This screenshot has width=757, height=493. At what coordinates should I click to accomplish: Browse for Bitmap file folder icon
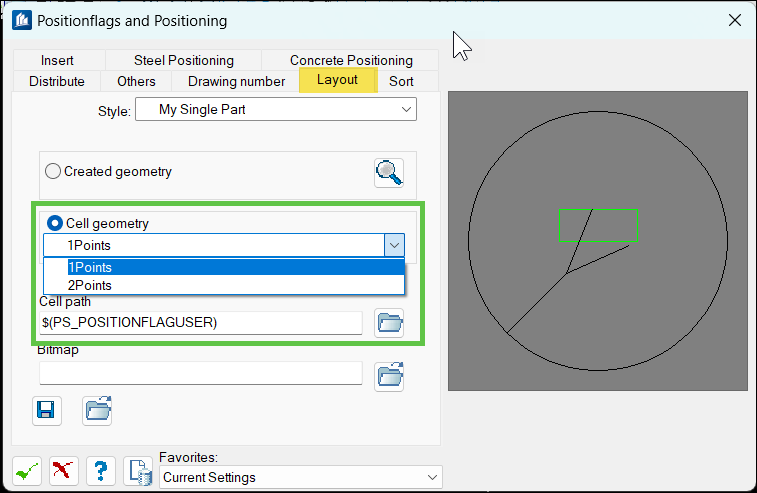[x=389, y=376]
